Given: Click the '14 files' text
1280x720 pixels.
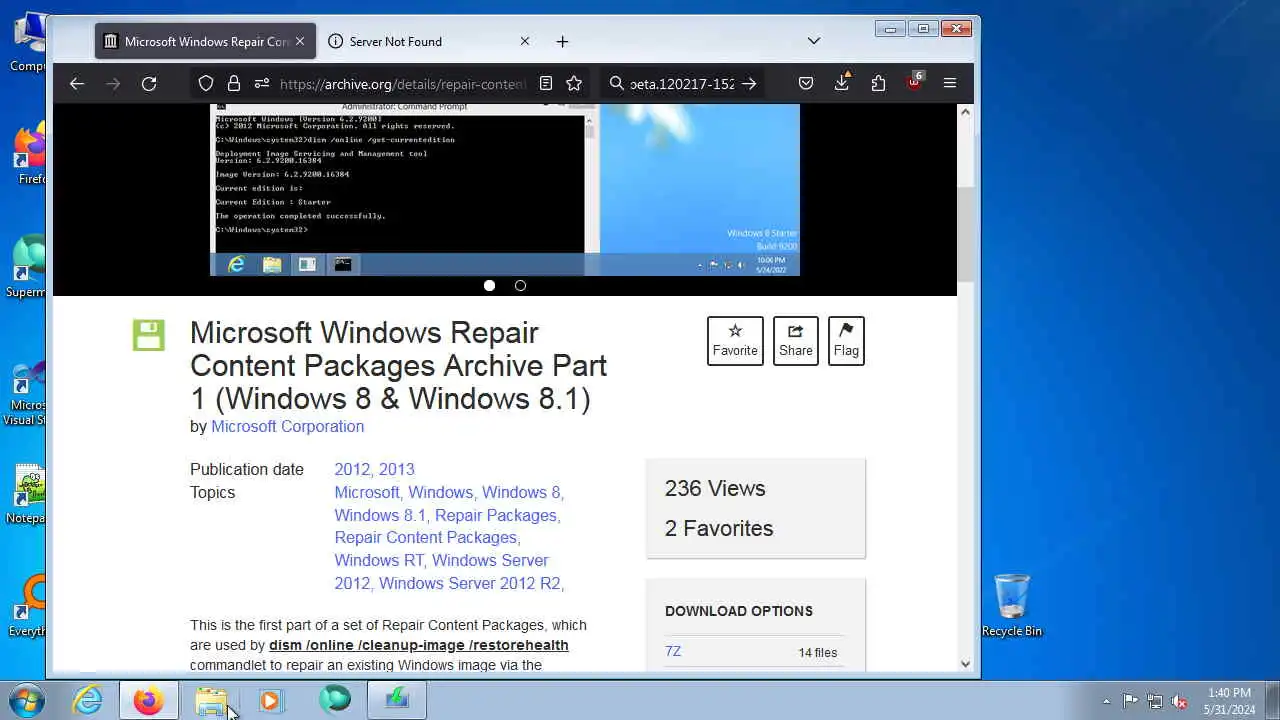Looking at the screenshot, I should (x=818, y=652).
